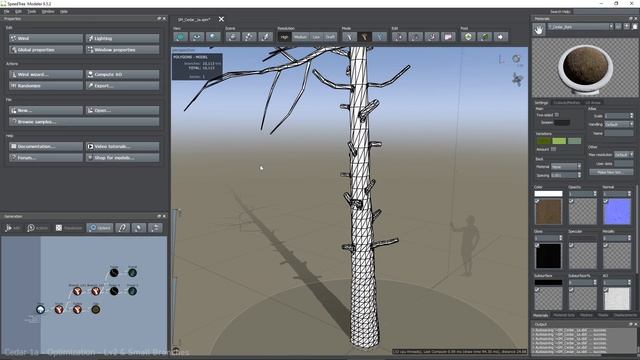
Task: Open the File menu
Action: [7, 11]
